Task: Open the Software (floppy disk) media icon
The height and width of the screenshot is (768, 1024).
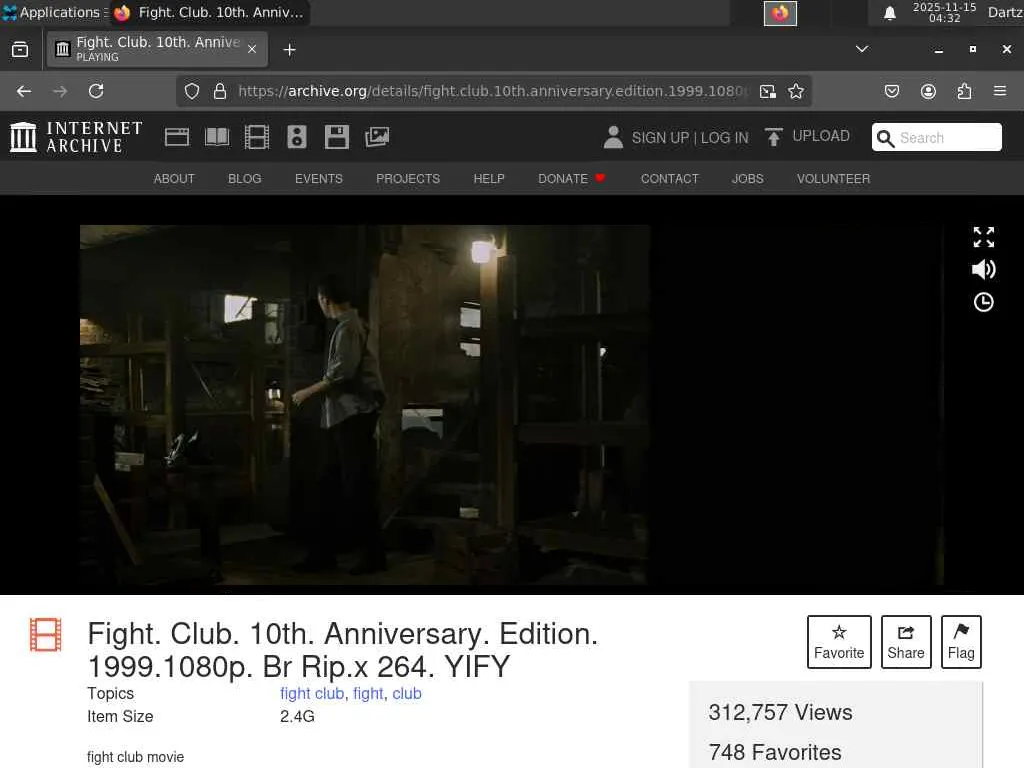Action: (x=337, y=137)
